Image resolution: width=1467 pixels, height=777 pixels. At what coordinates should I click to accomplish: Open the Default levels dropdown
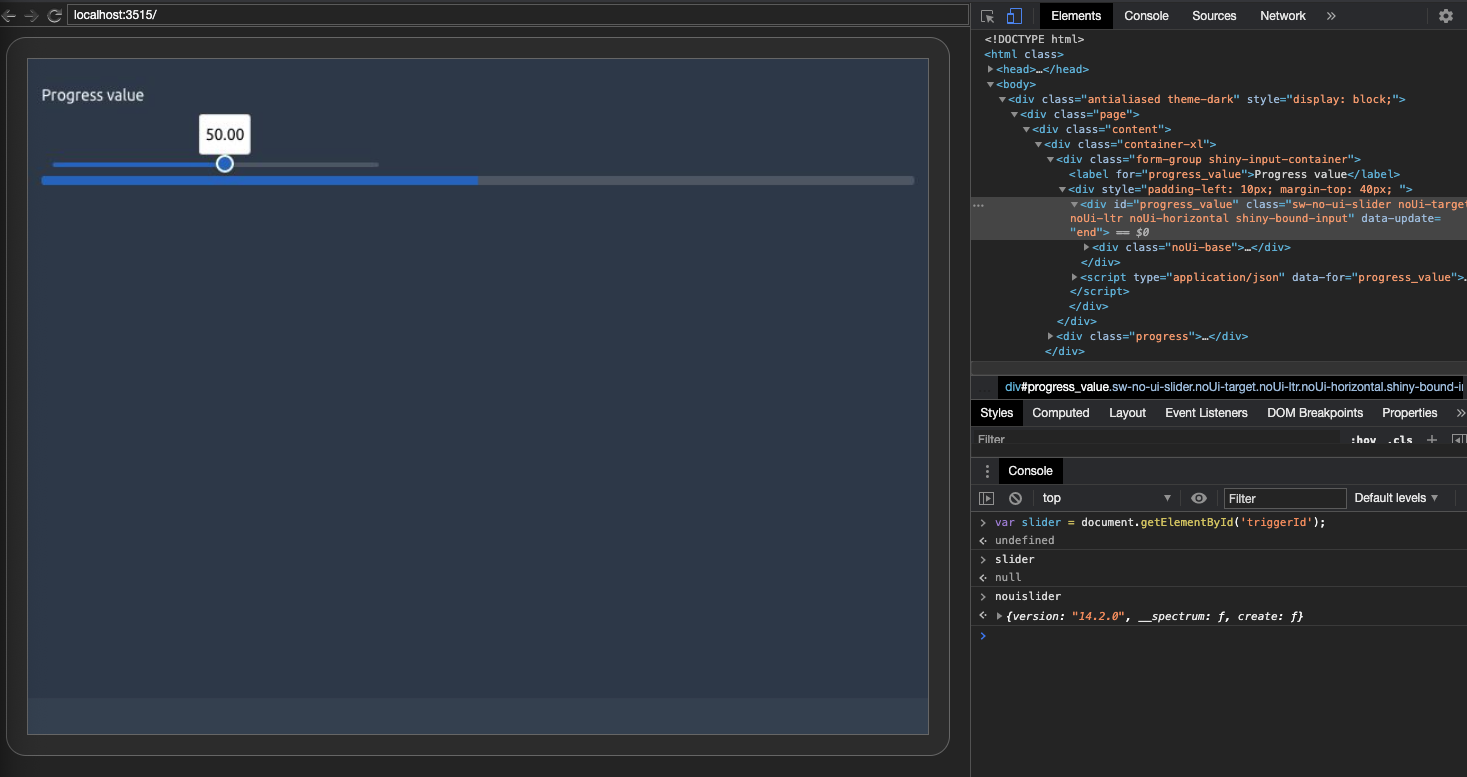point(1396,498)
